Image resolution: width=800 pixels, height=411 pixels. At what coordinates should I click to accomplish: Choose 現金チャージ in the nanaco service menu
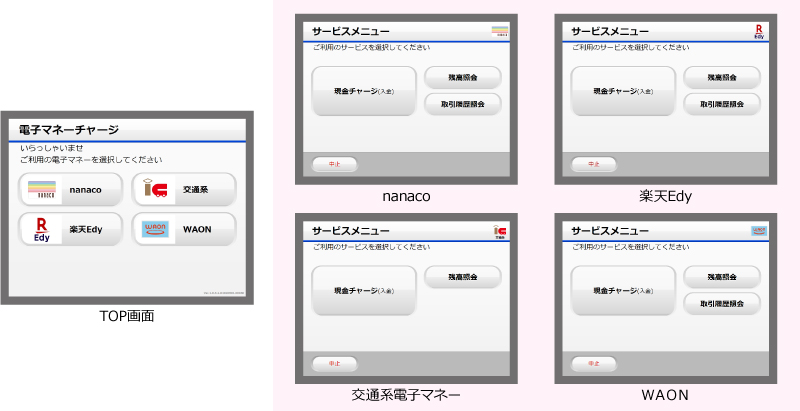click(364, 91)
